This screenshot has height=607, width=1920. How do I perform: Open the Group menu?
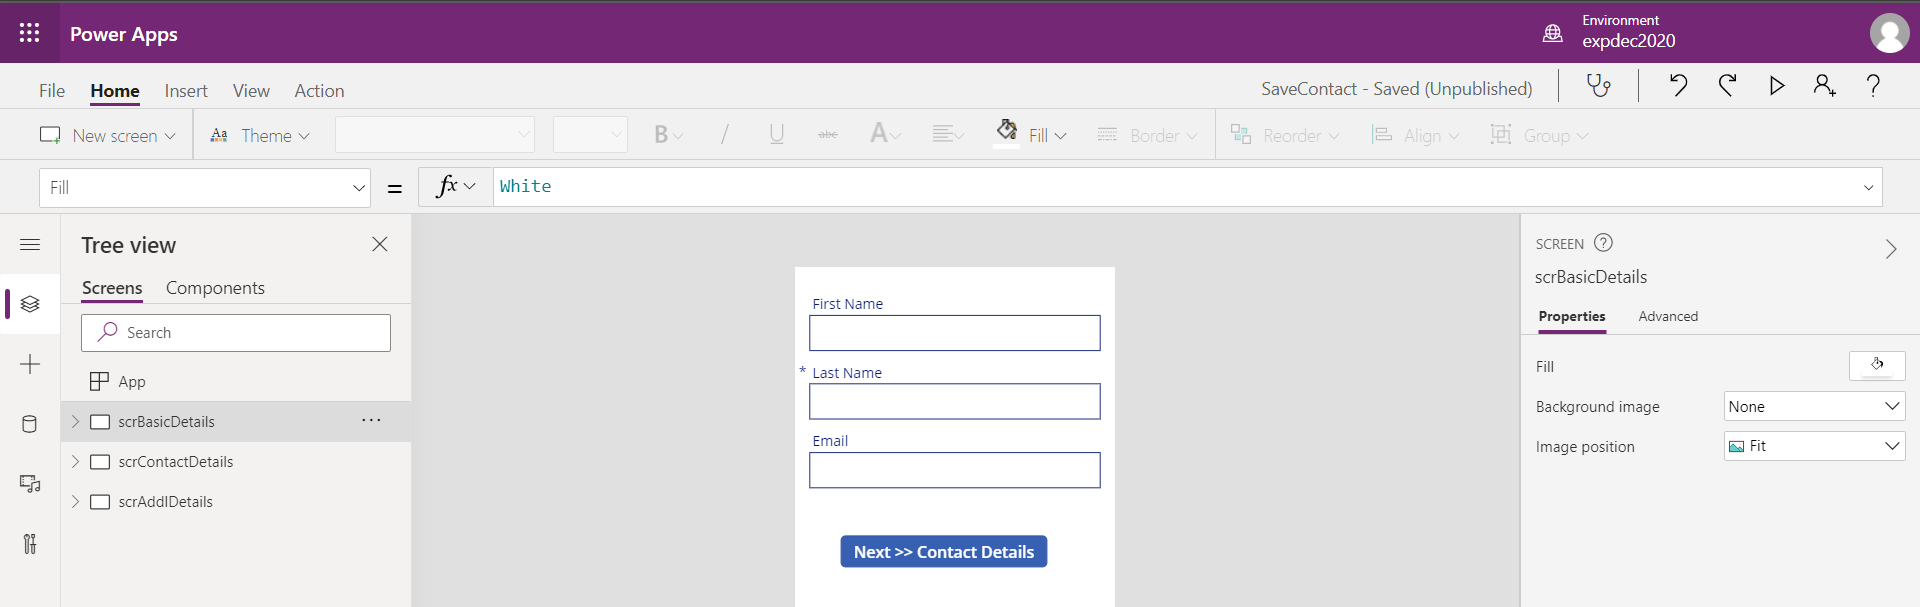click(1539, 135)
